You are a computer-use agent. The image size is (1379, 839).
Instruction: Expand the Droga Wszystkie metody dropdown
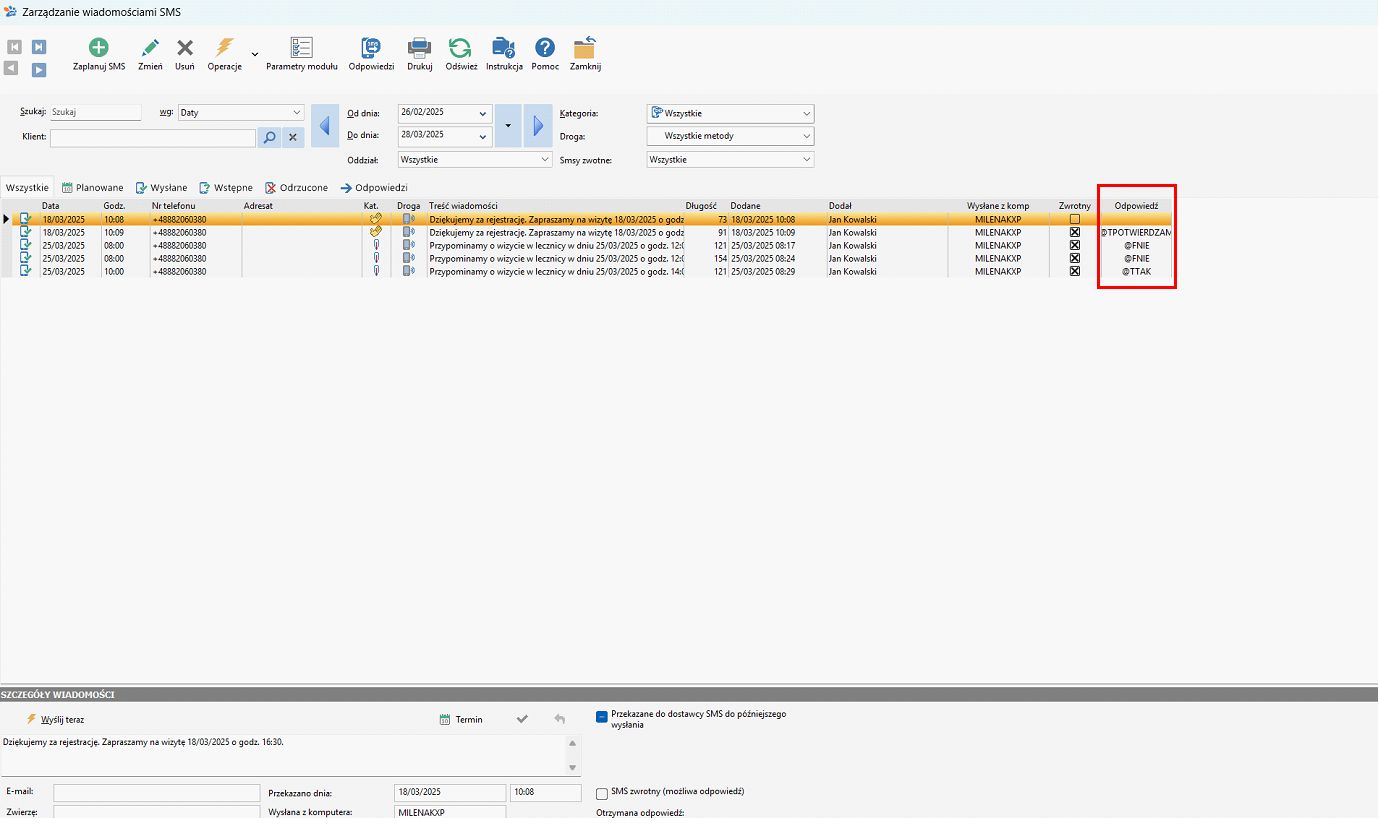pyautogui.click(x=807, y=136)
